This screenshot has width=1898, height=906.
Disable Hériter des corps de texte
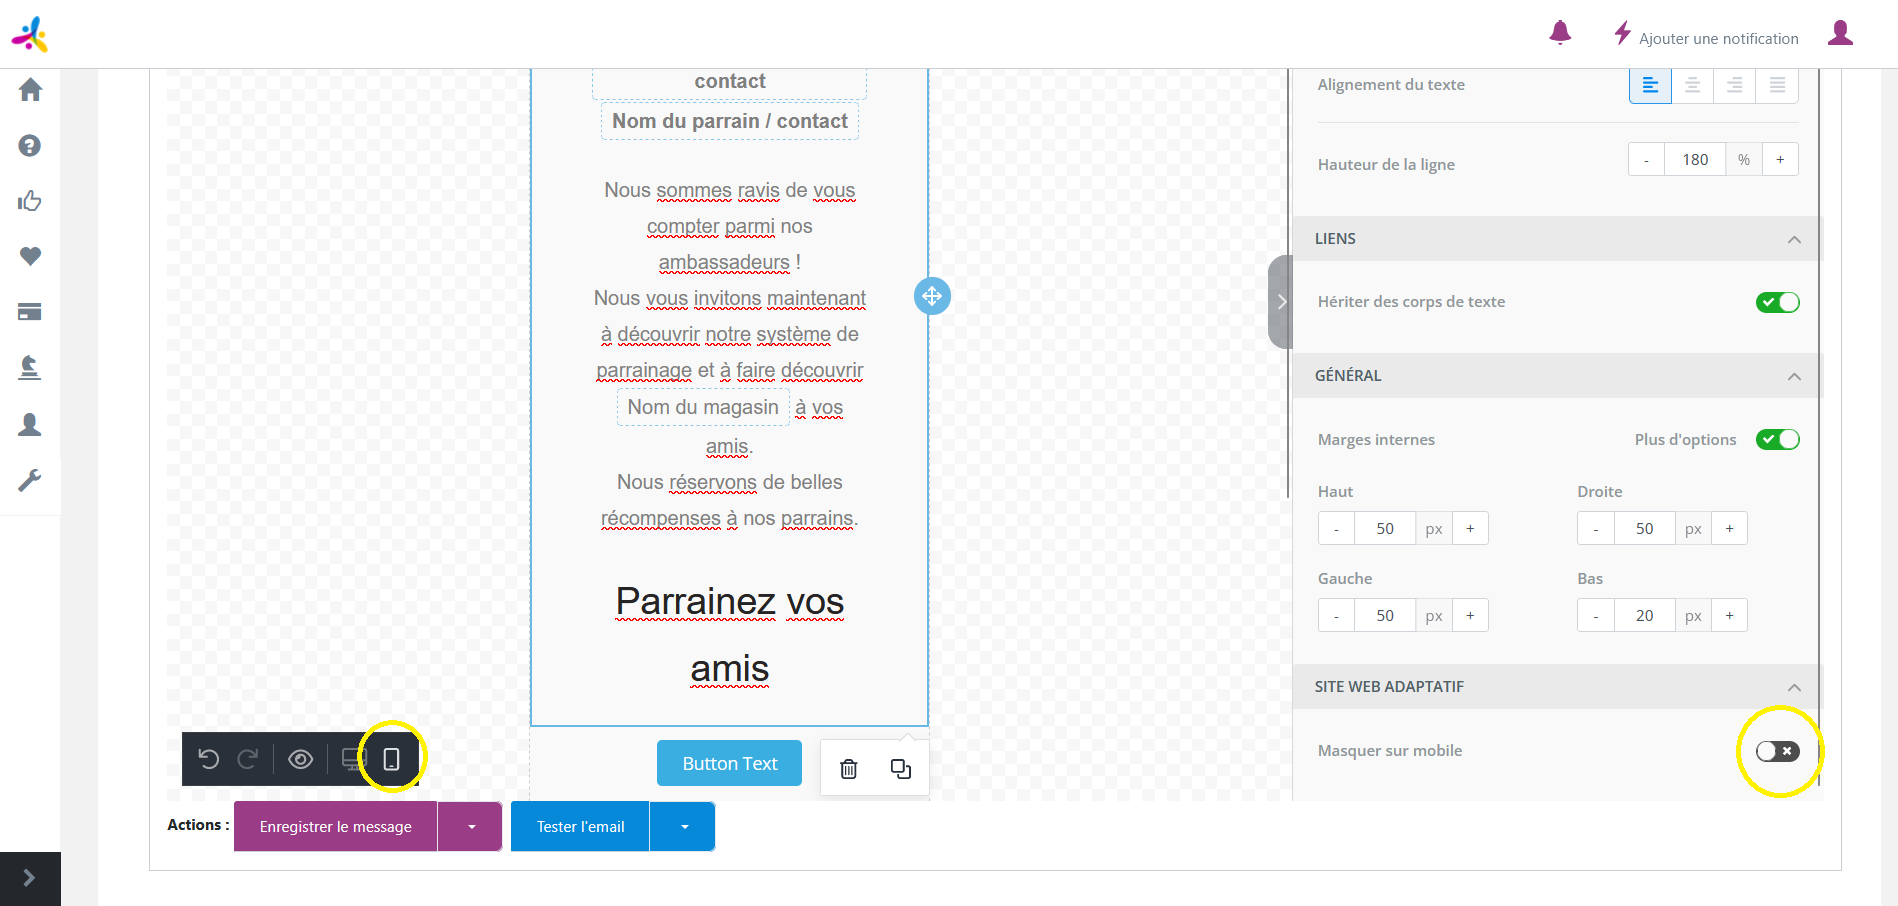point(1777,302)
